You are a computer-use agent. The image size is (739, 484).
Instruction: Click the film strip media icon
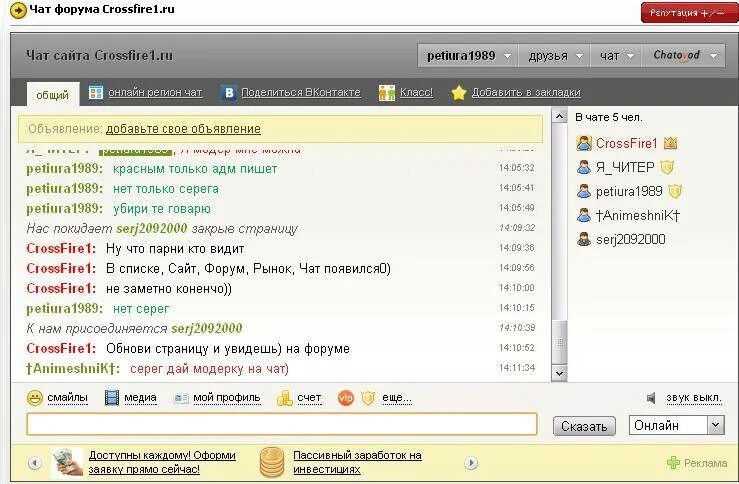click(112, 398)
